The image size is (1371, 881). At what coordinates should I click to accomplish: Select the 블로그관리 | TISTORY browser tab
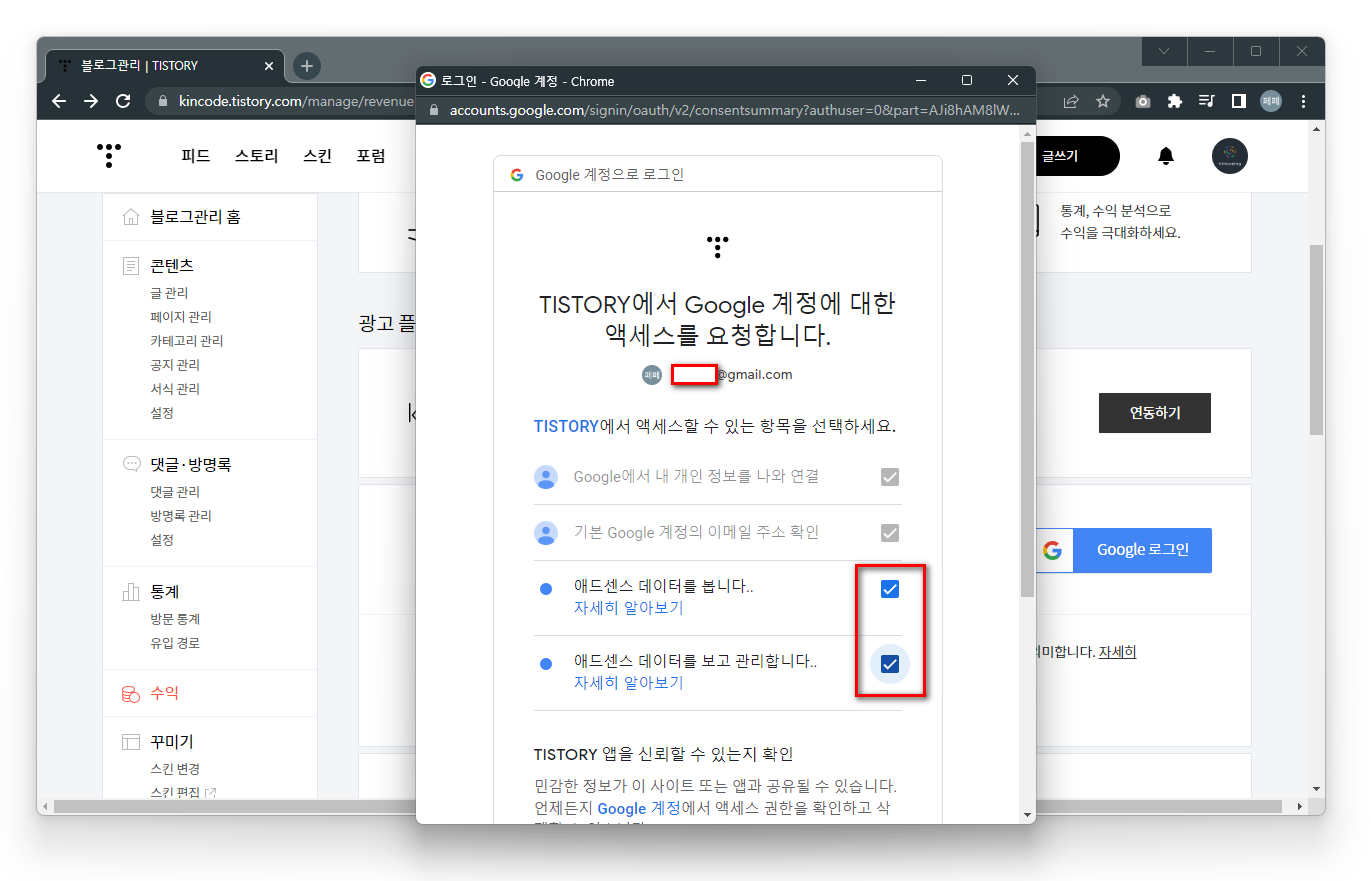click(165, 66)
